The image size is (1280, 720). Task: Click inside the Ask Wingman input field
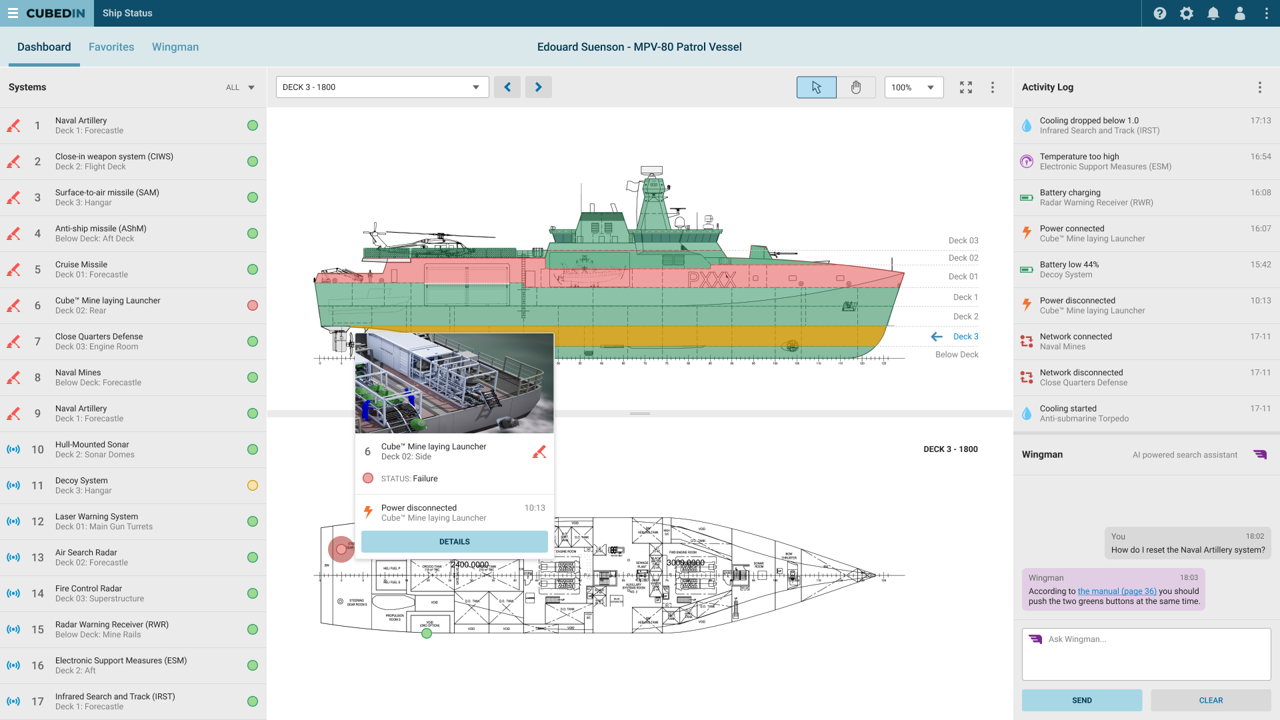pyautogui.click(x=1146, y=654)
